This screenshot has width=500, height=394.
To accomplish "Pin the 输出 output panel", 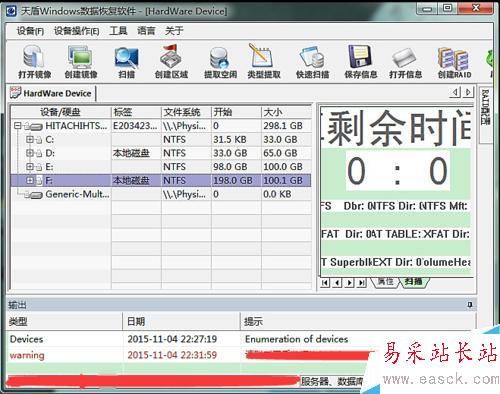I will coord(470,305).
